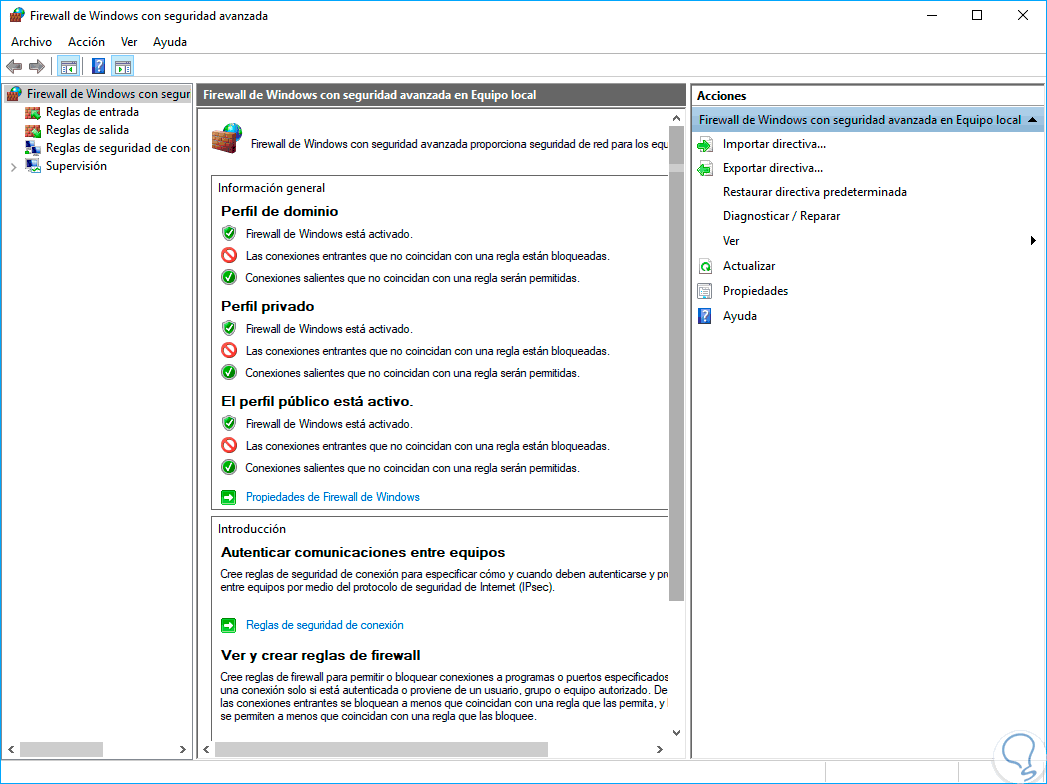Open Propiedades in the Acciones pane
The width and height of the screenshot is (1047, 784).
coord(755,291)
